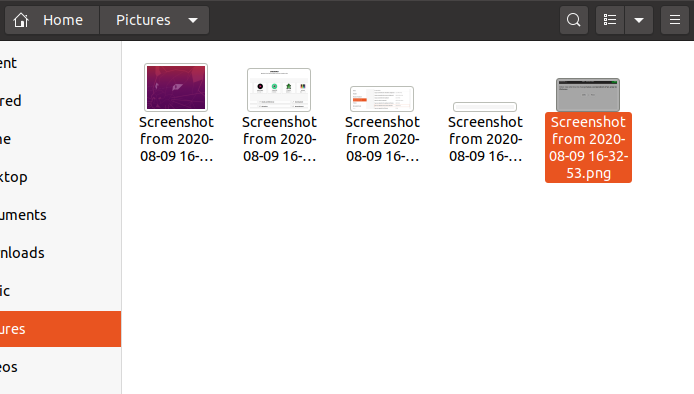Click filename label under purple wallpaper thumbnail
Viewport: 694px width, 394px height.
point(176,139)
